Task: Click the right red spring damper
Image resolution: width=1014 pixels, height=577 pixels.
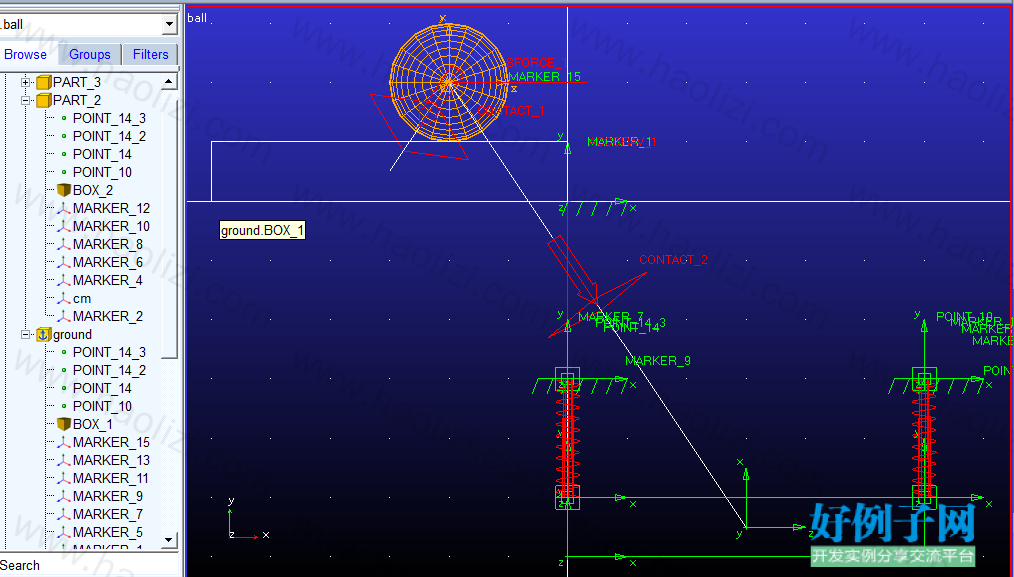Action: point(924,438)
